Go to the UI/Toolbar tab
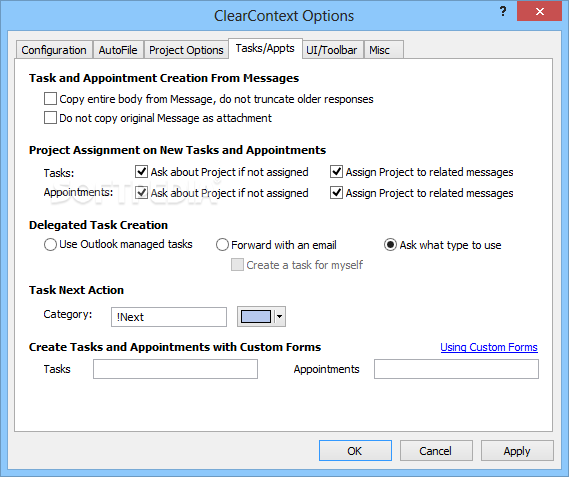 [x=332, y=50]
